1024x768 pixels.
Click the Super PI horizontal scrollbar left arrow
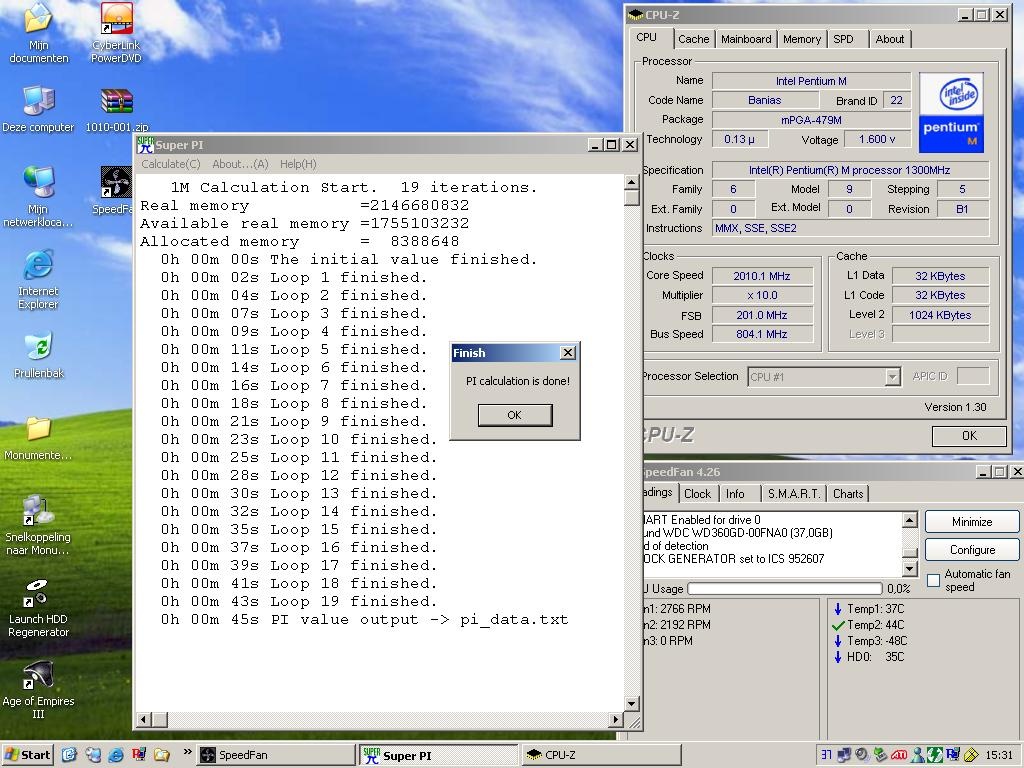coord(144,720)
